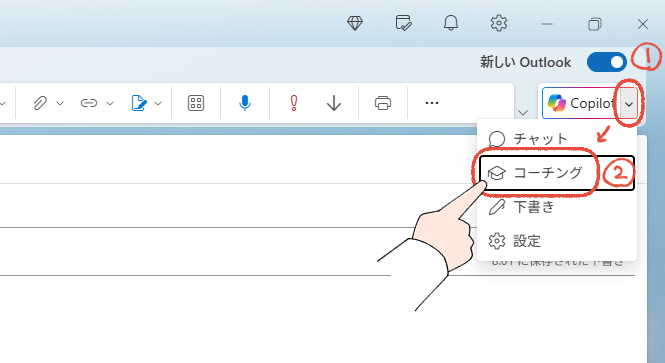Restore down the Outlook window
The width and height of the screenshot is (665, 363).
595,24
